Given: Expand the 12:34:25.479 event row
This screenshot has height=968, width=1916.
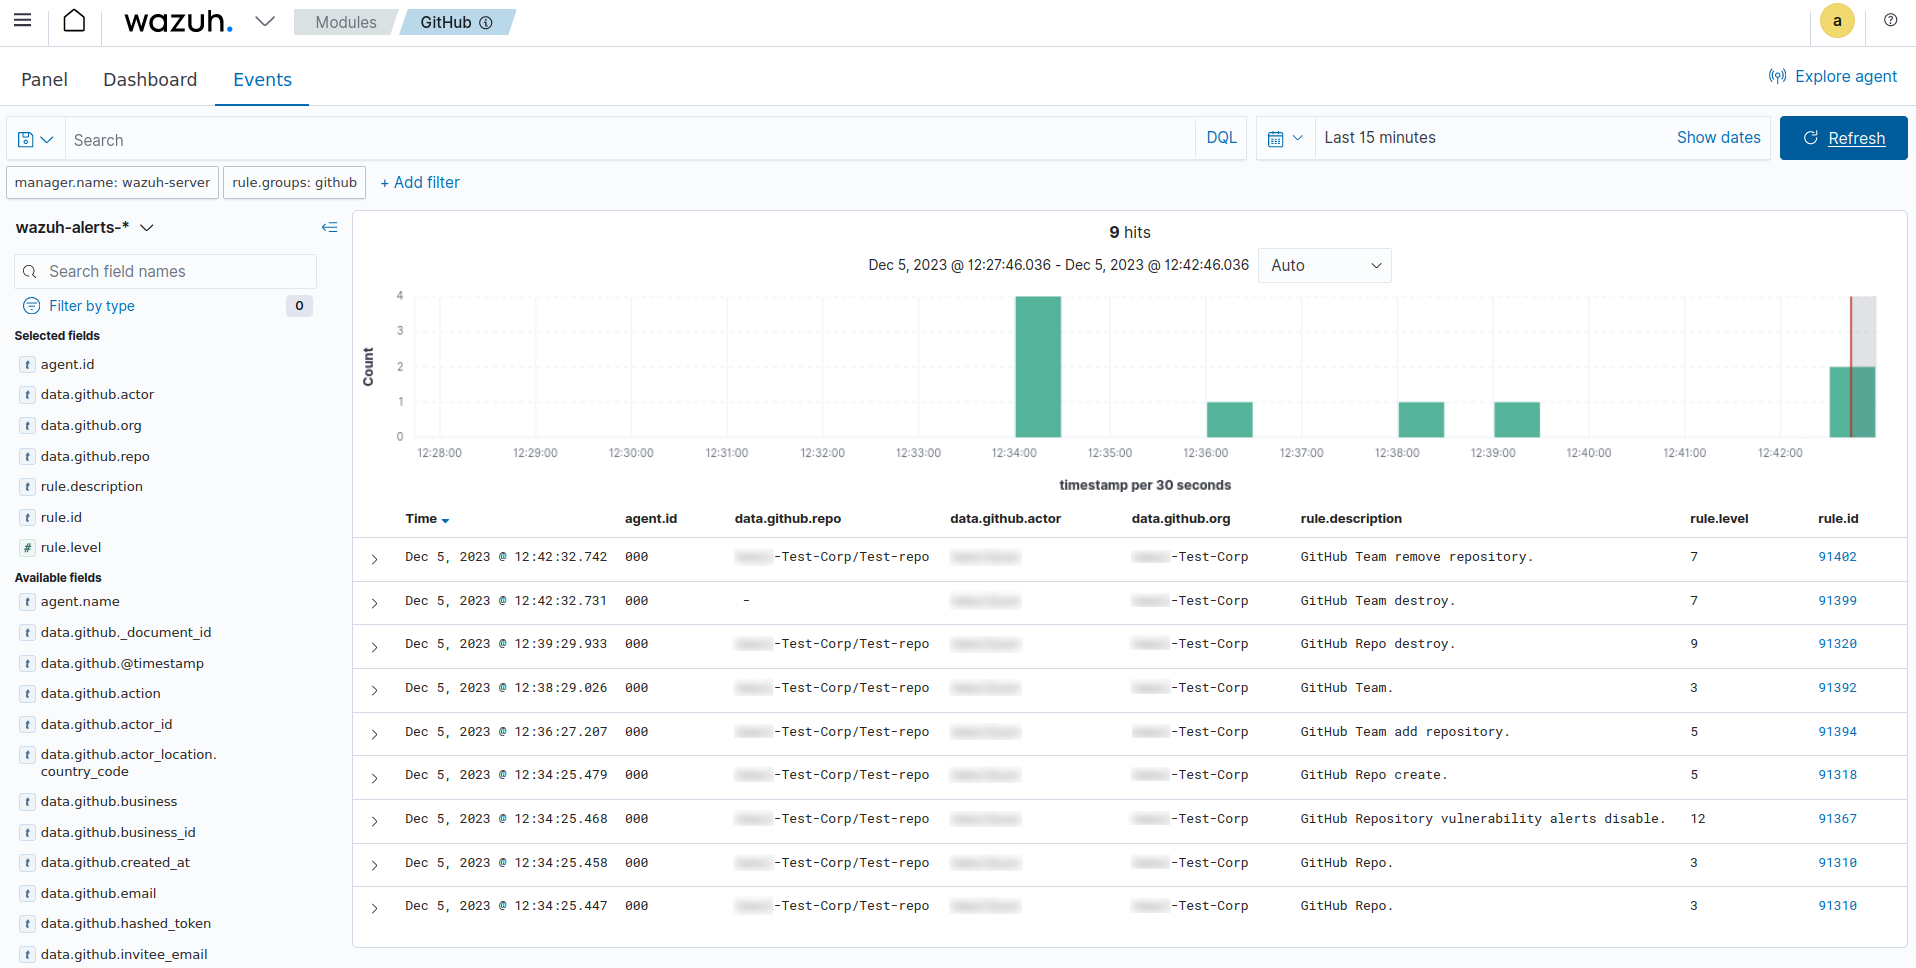Looking at the screenshot, I should (375, 778).
